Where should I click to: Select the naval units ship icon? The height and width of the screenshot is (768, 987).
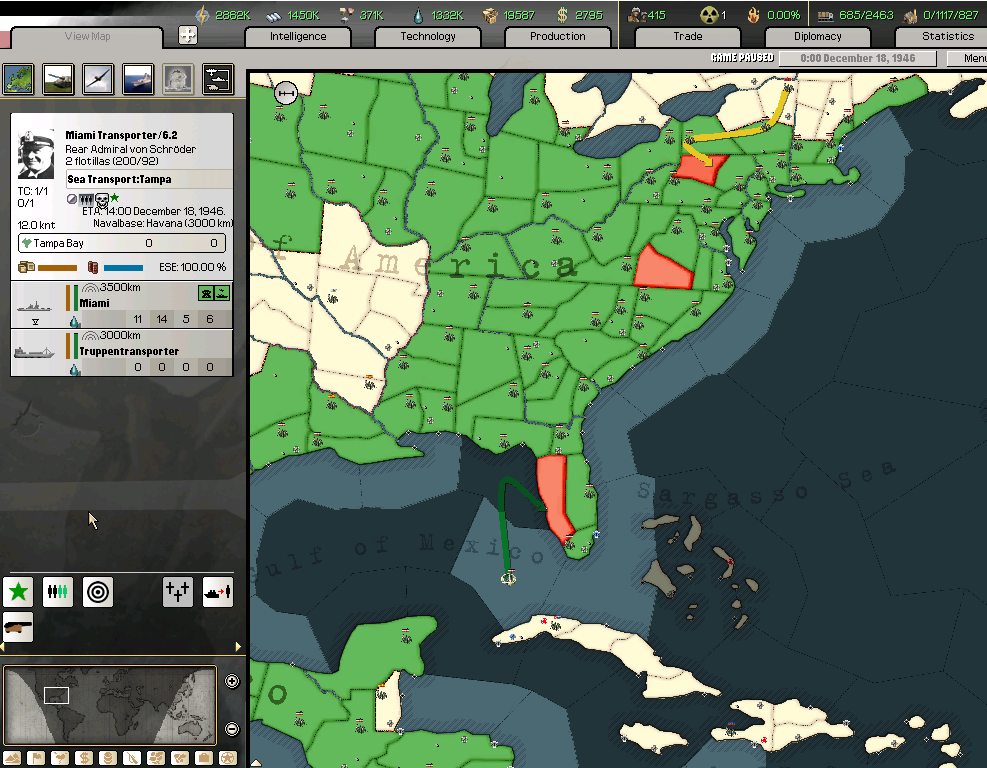[138, 79]
